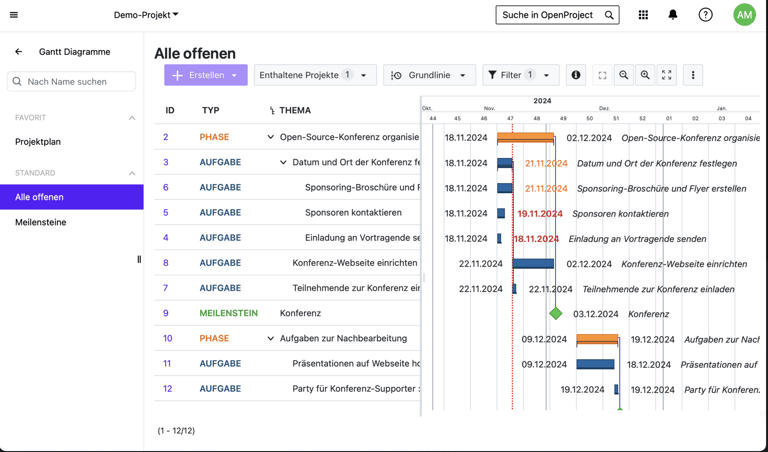Click the Nach Name suchen field
Viewport: 768px width, 452px height.
pos(78,81)
